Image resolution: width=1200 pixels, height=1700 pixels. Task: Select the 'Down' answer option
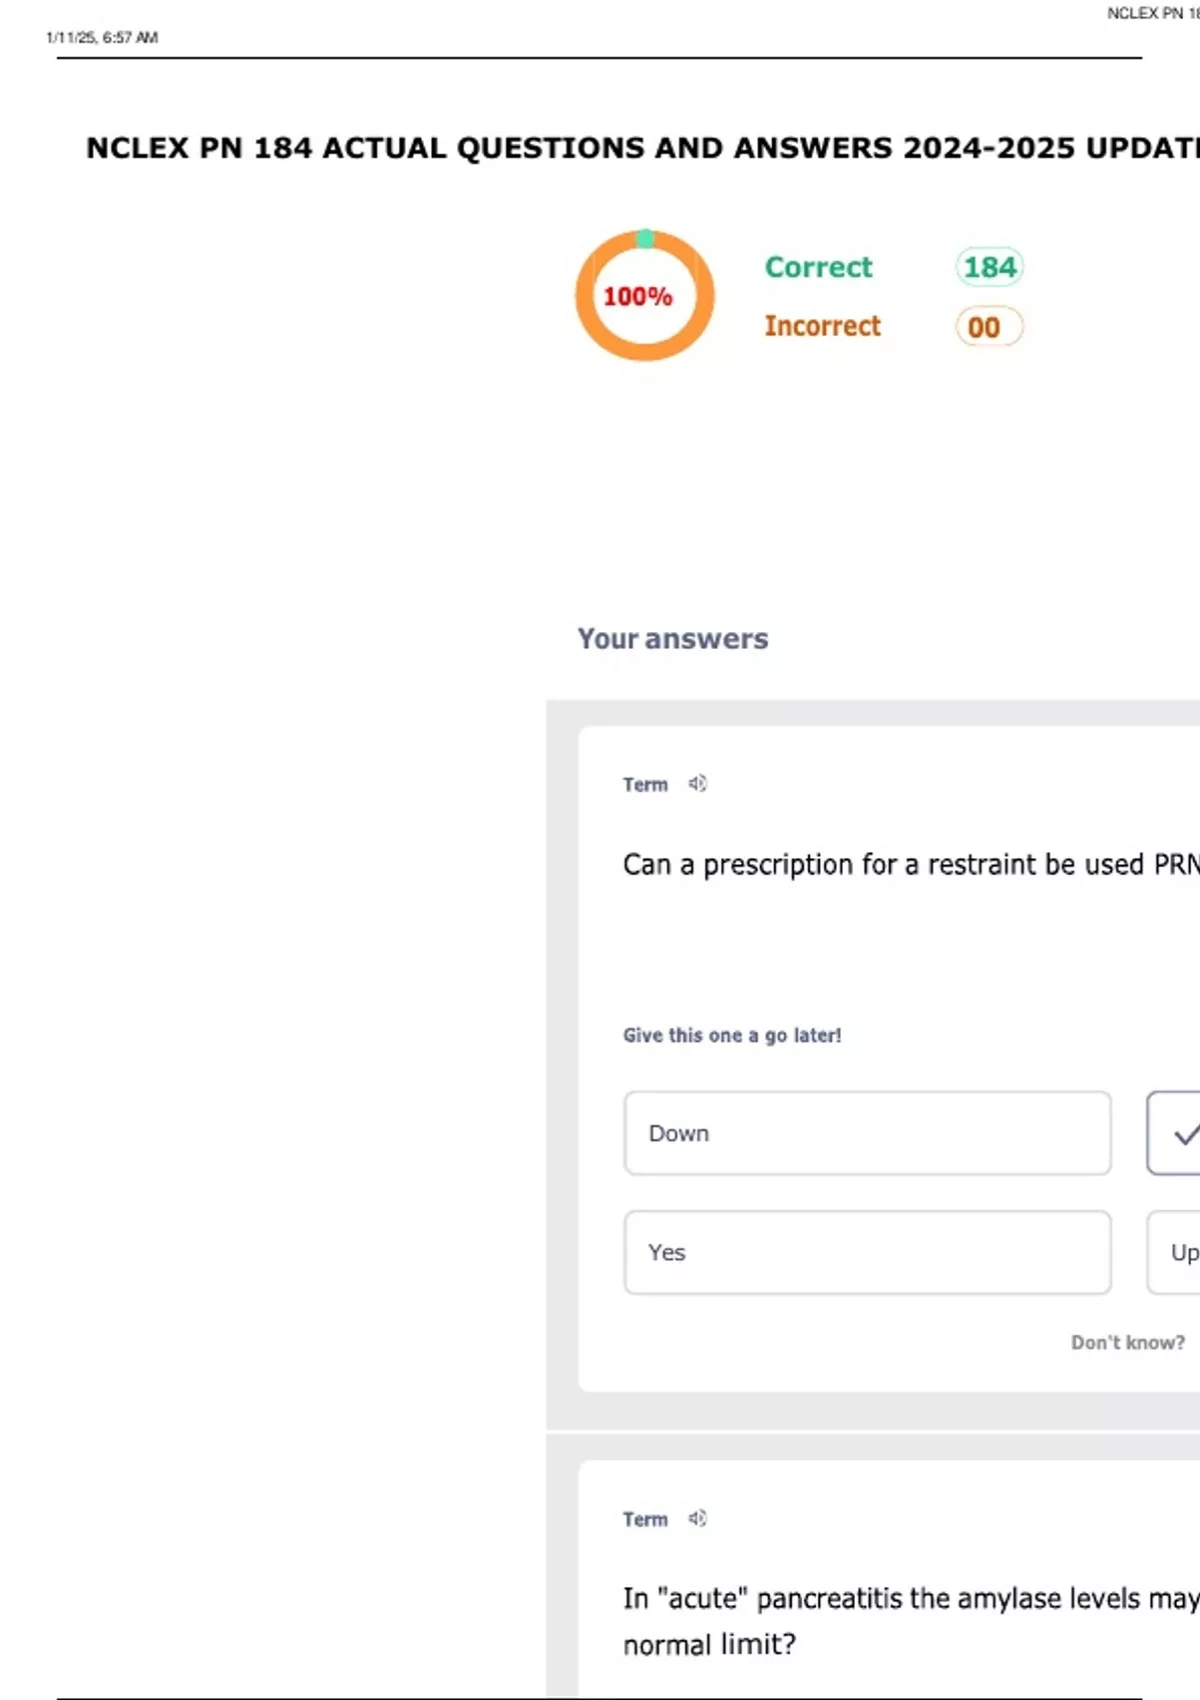(x=867, y=1133)
